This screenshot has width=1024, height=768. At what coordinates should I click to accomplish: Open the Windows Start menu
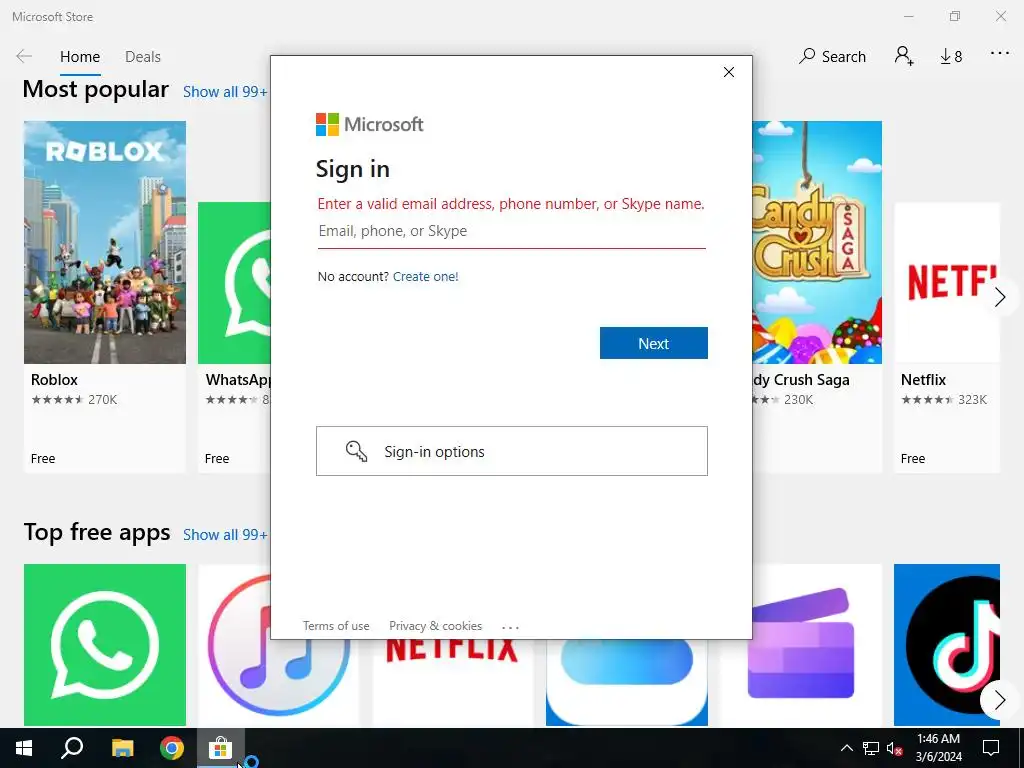[x=24, y=748]
